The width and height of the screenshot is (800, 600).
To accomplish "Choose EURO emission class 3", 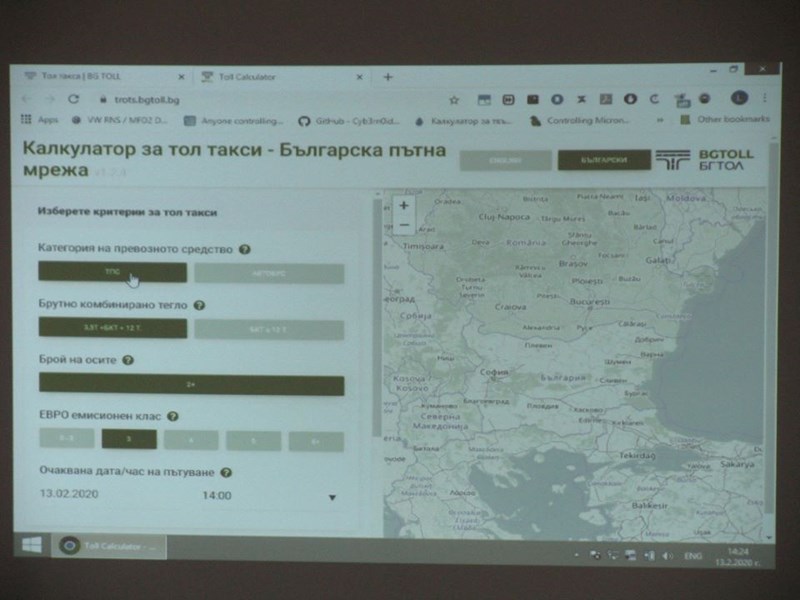I will pyautogui.click(x=128, y=439).
